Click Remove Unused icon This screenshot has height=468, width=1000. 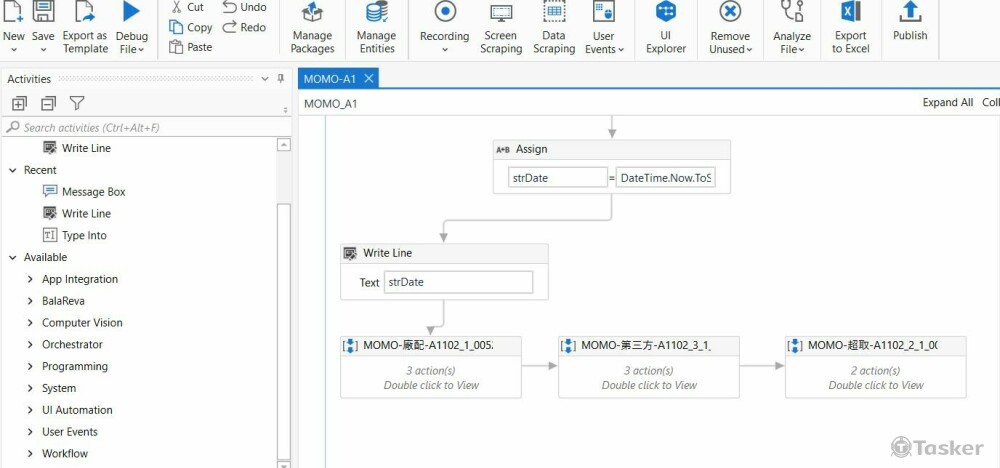click(x=730, y=11)
